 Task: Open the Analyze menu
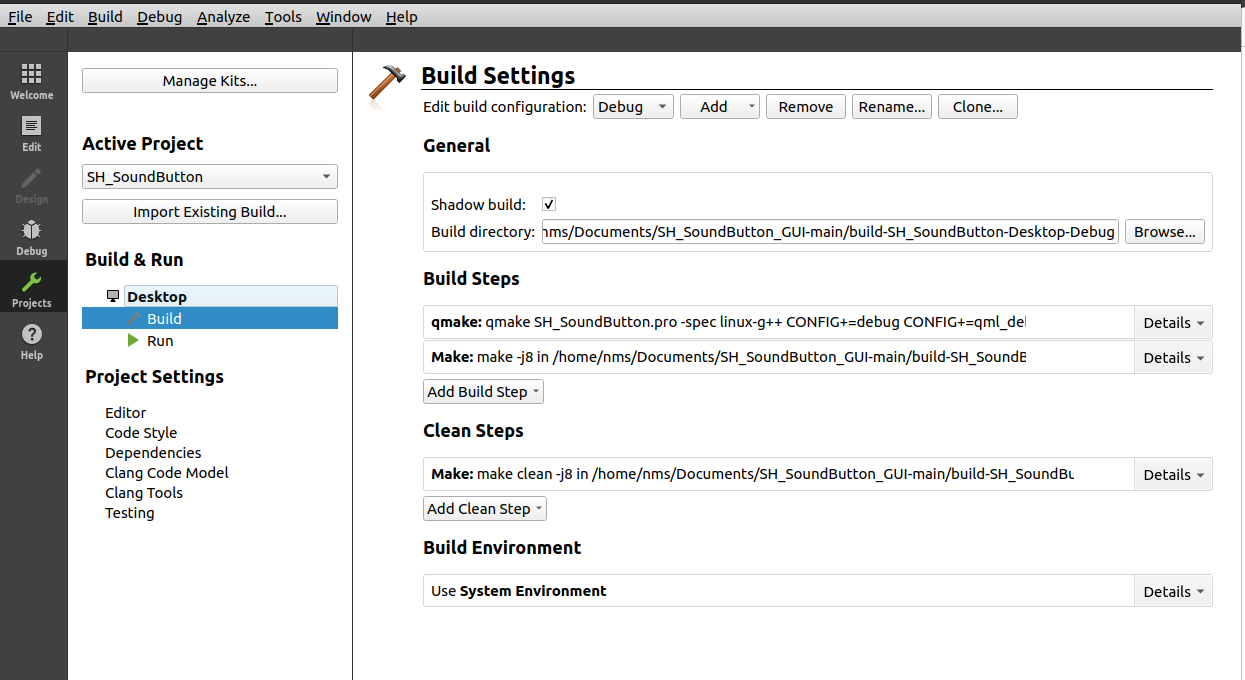[x=223, y=17]
